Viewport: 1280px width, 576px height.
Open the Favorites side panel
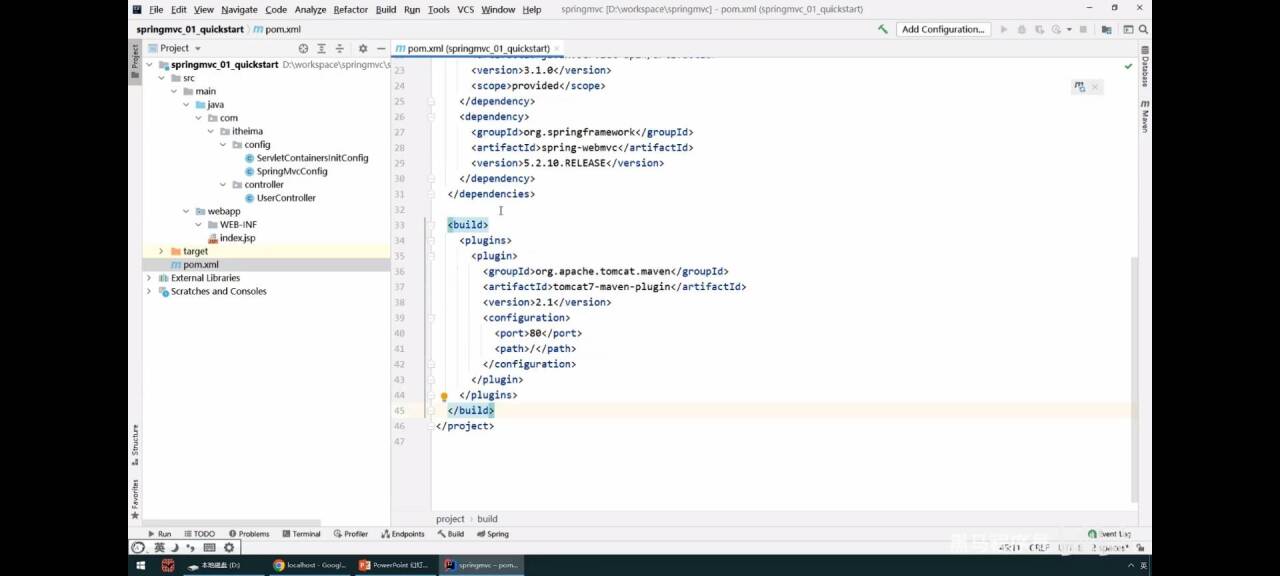click(135, 498)
